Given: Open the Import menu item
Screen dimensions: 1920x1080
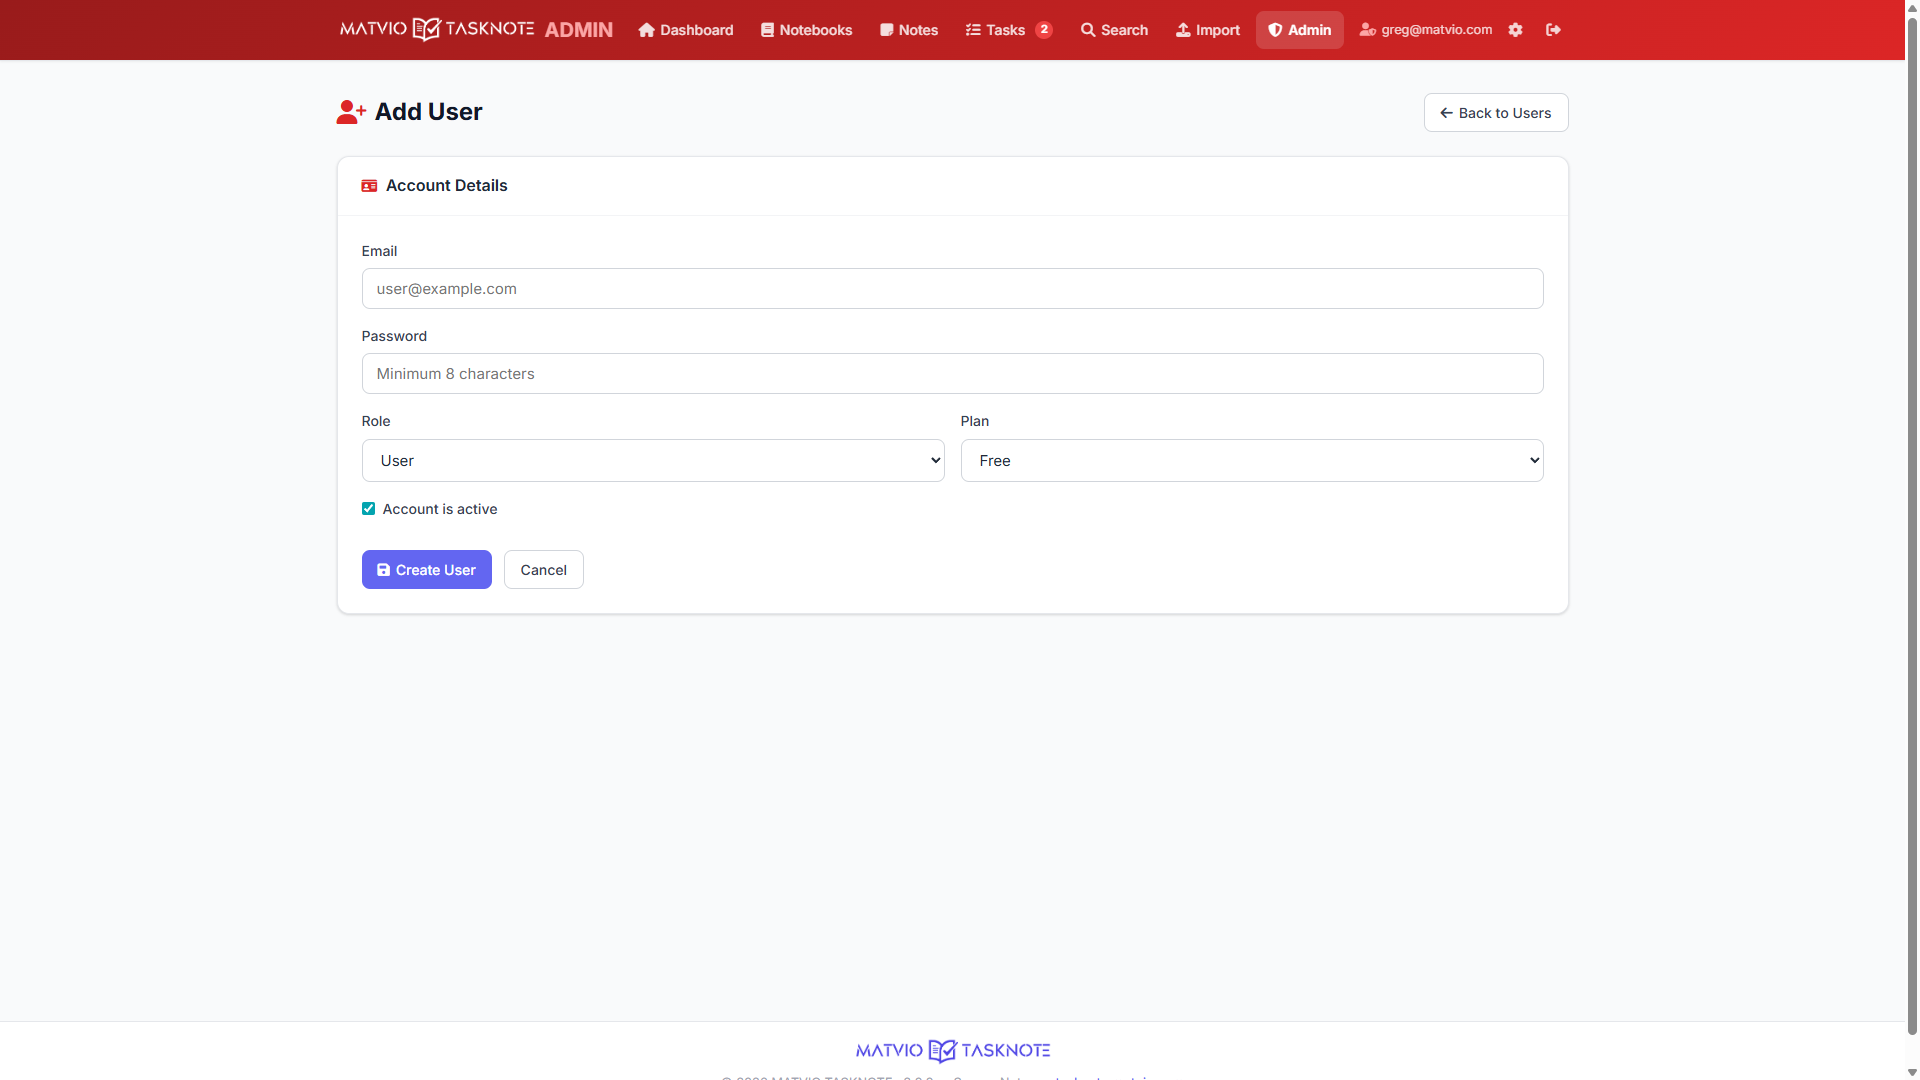Looking at the screenshot, I should pos(1207,30).
